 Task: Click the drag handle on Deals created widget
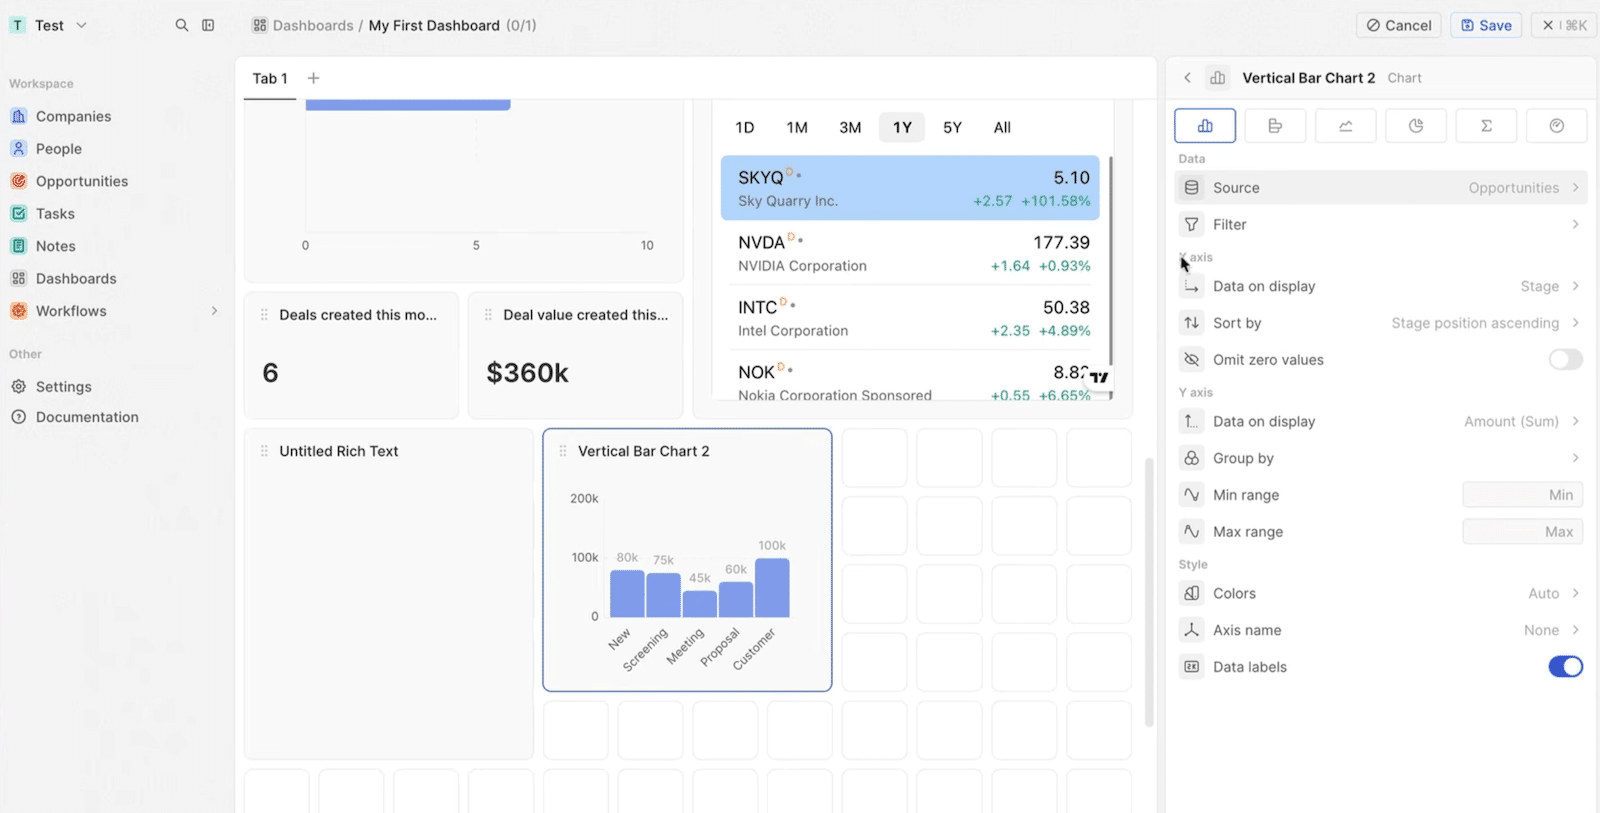click(264, 315)
